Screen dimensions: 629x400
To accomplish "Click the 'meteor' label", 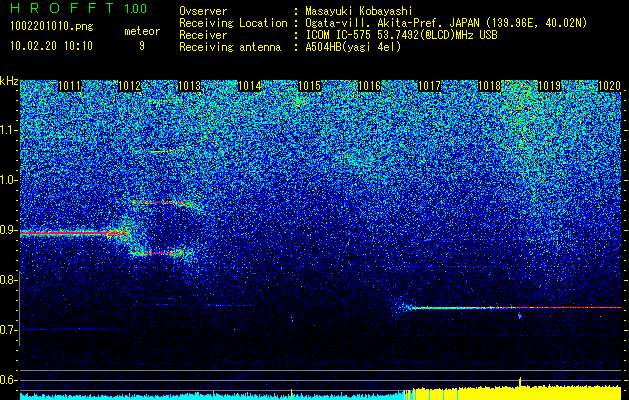I will (142, 31).
